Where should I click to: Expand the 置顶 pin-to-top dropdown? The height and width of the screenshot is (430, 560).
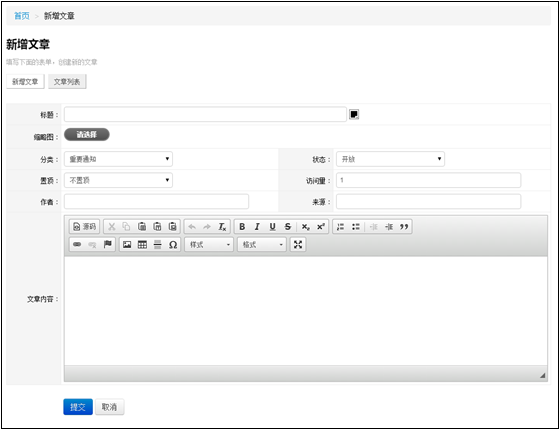pyautogui.click(x=118, y=180)
